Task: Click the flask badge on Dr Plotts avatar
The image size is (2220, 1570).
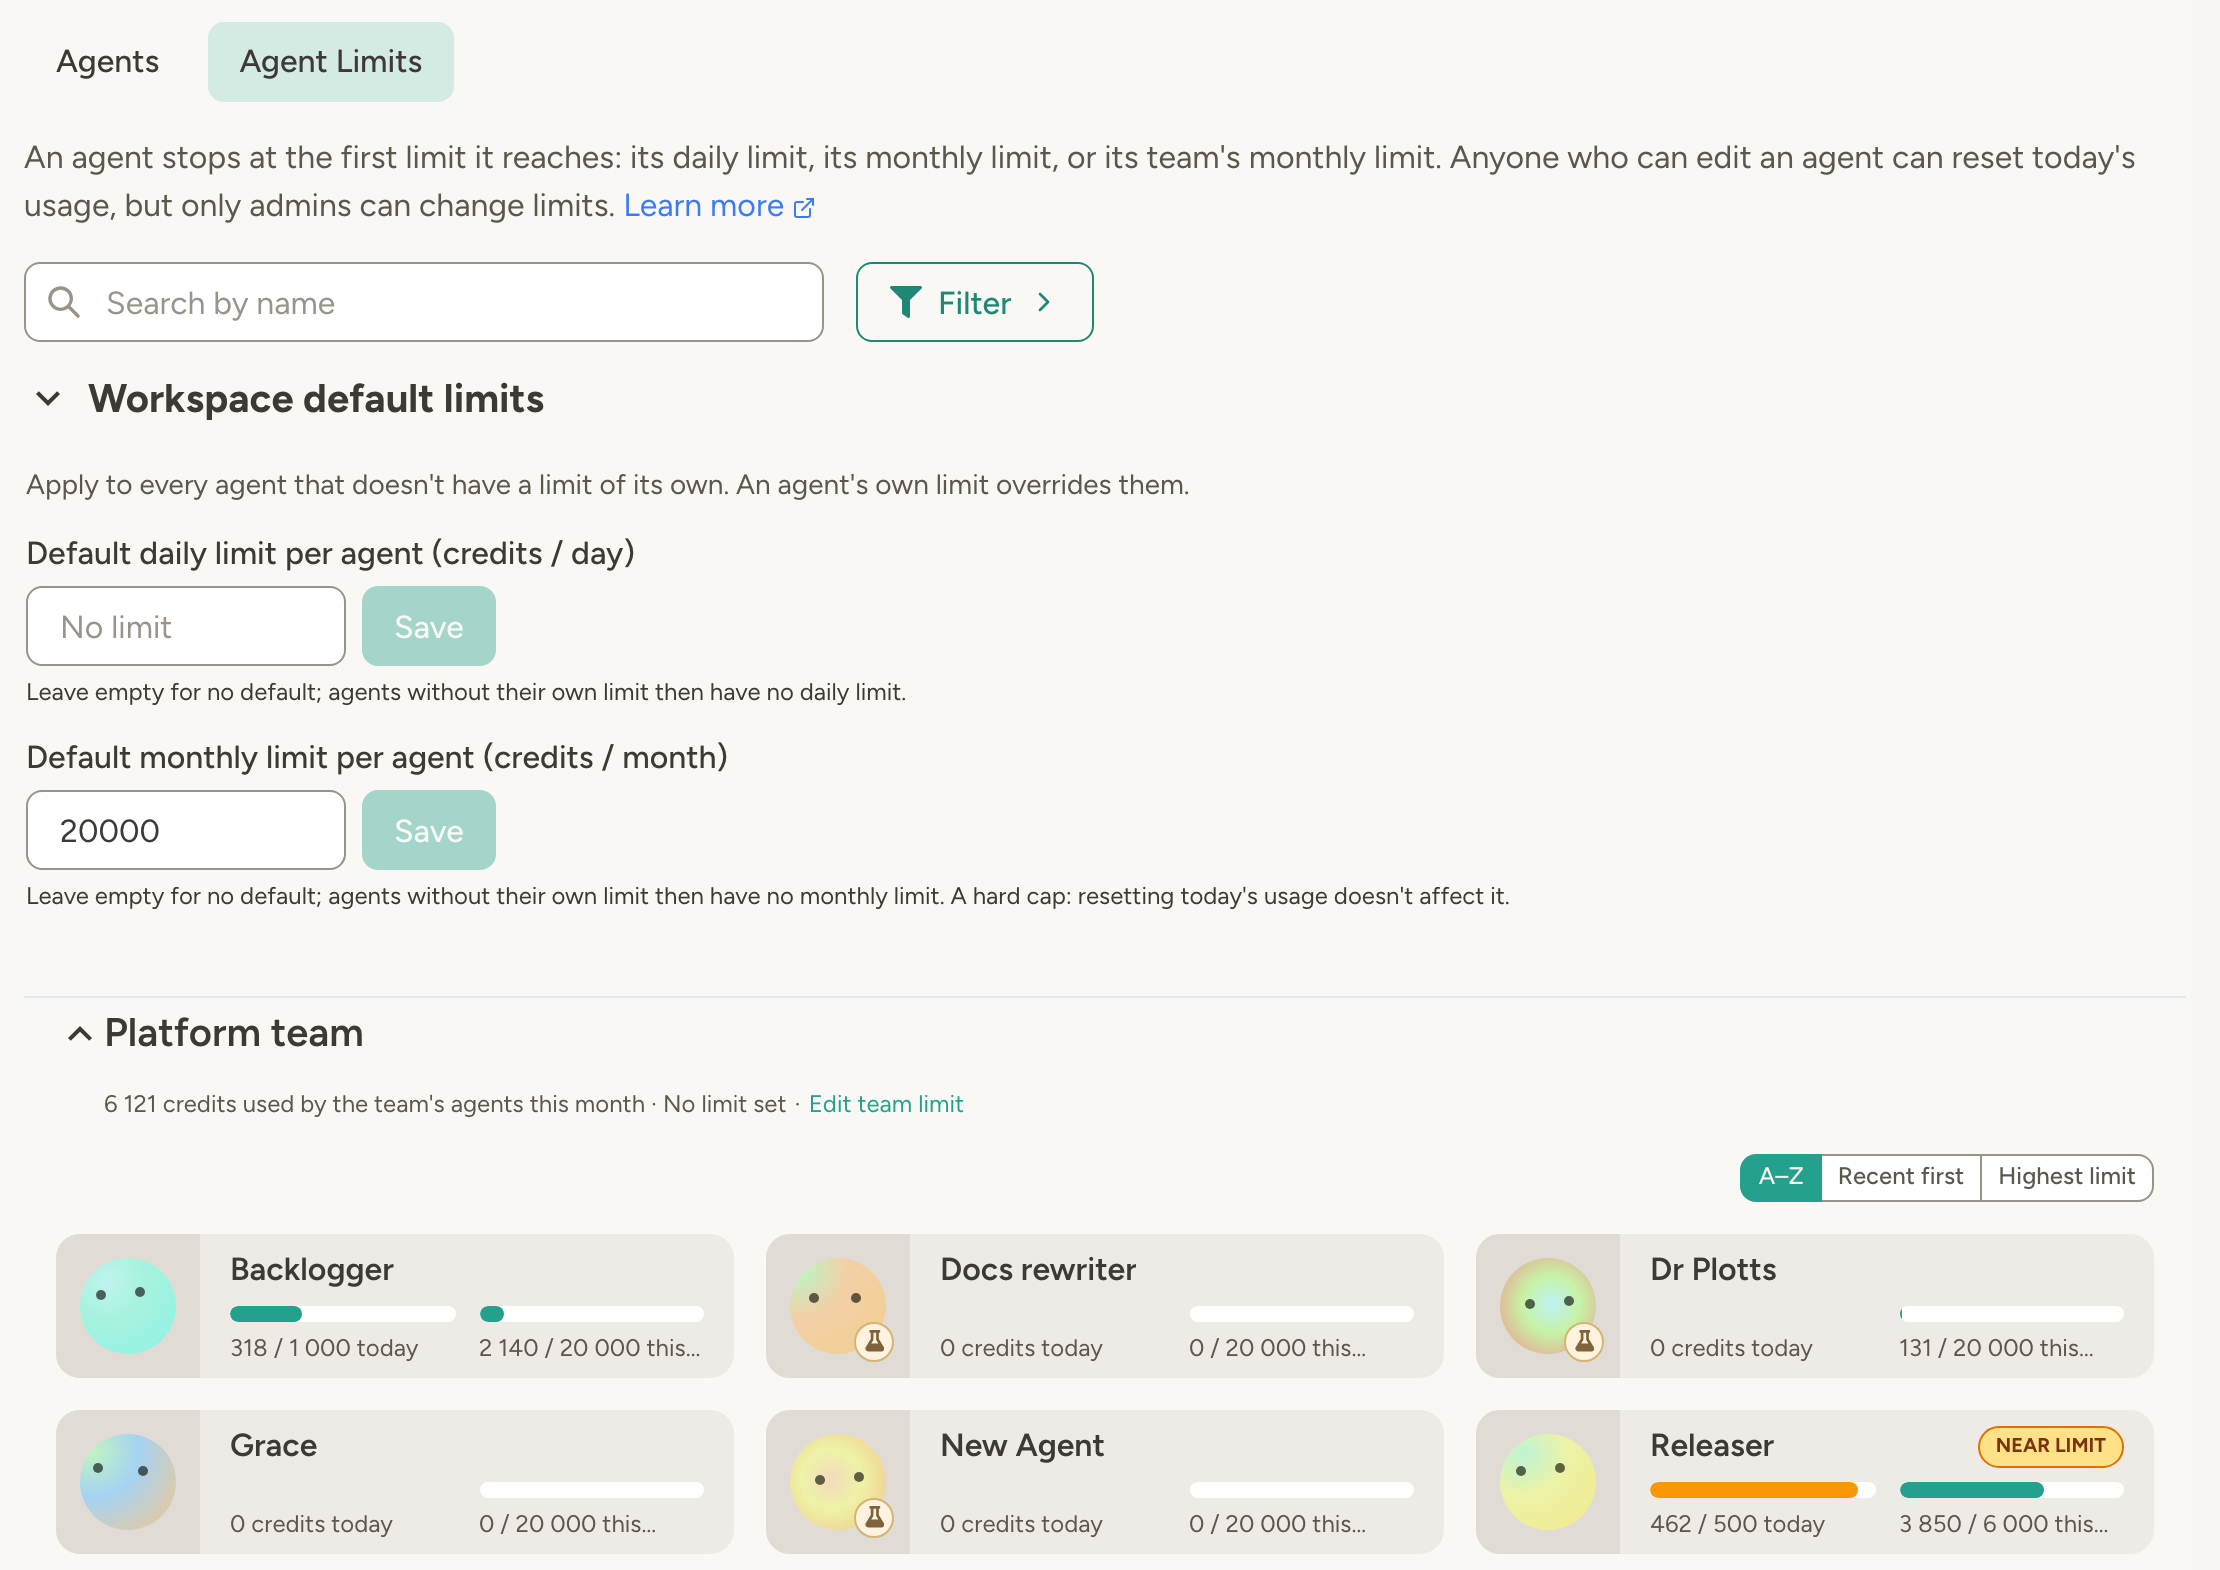Action: [1584, 1341]
